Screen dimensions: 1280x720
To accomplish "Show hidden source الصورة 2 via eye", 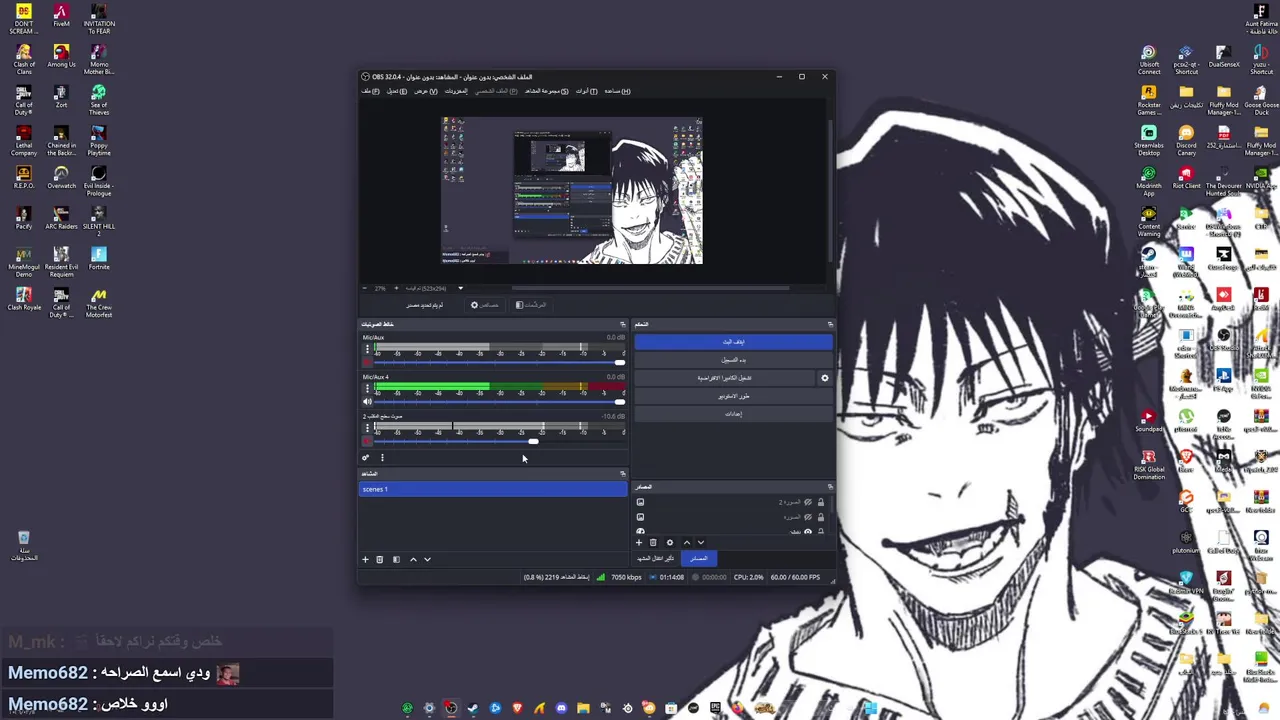I will (808, 502).
